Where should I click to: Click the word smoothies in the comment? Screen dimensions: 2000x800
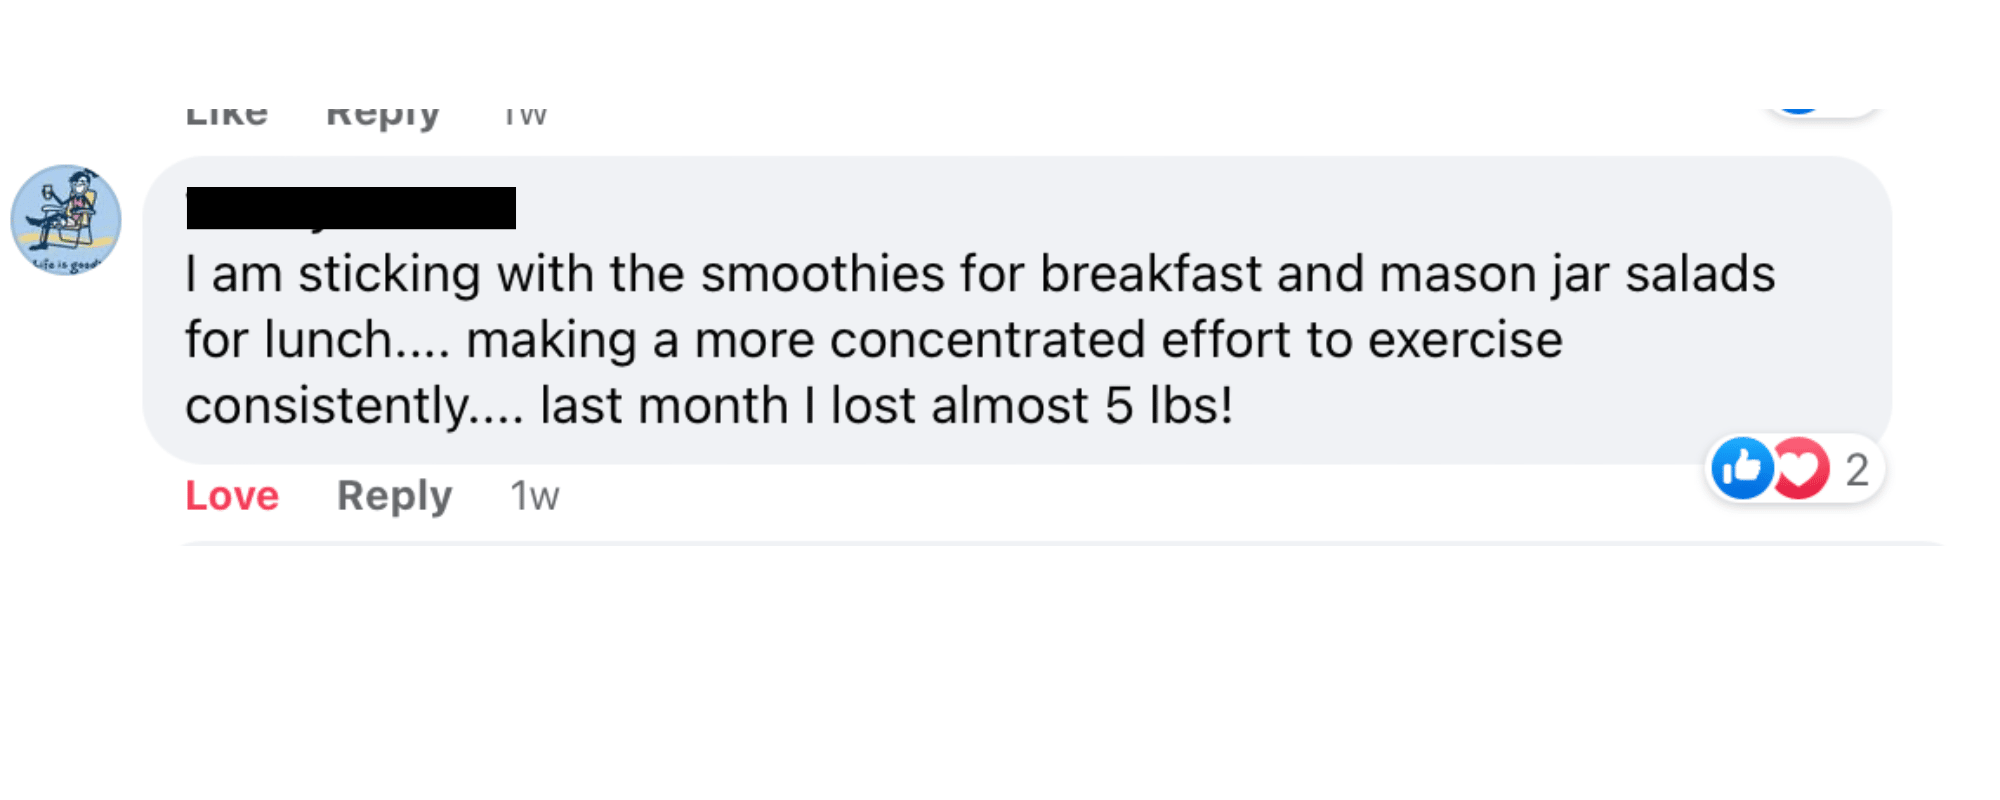point(822,274)
